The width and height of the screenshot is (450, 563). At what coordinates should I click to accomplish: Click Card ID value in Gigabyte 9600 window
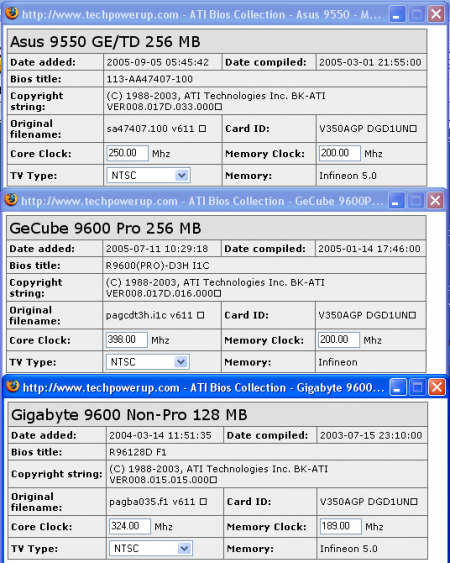coord(368,502)
